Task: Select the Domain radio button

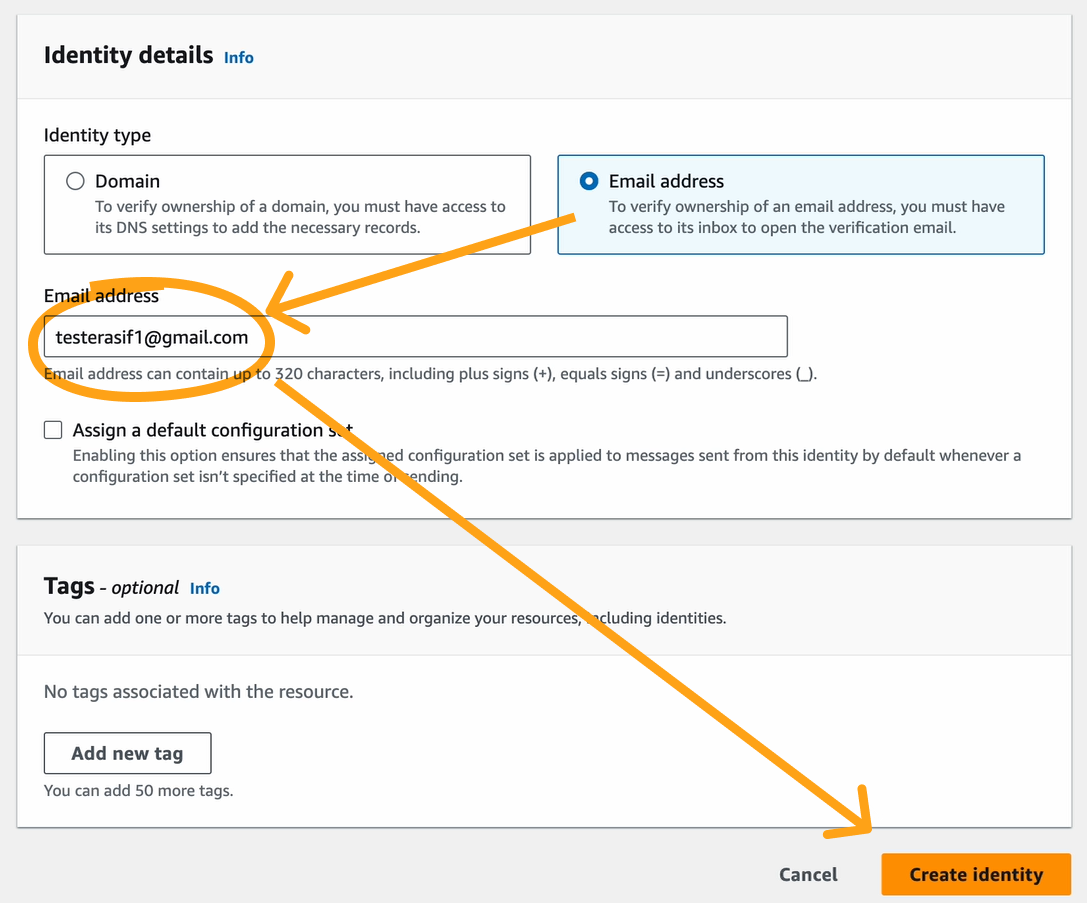Action: [x=75, y=181]
